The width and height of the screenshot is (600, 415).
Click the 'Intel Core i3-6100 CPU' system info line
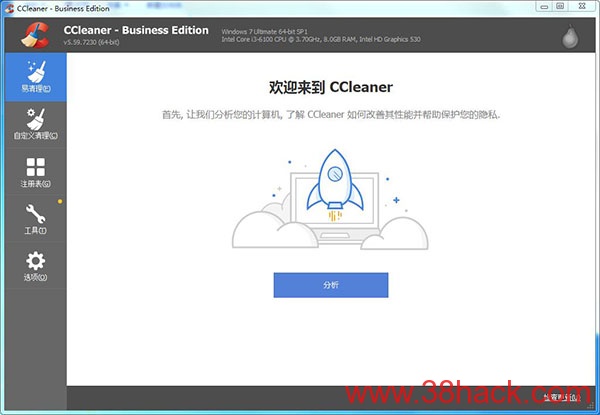pyautogui.click(x=321, y=39)
